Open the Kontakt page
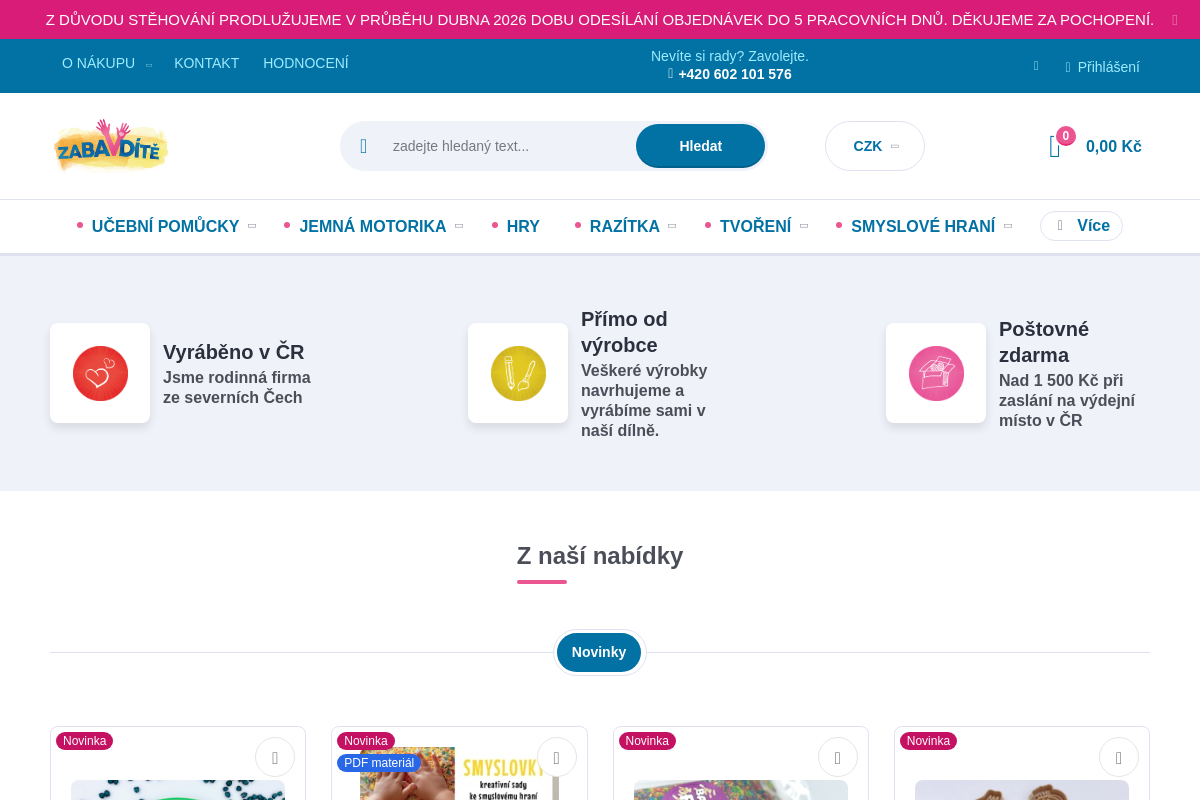The width and height of the screenshot is (1200, 800). tap(206, 63)
